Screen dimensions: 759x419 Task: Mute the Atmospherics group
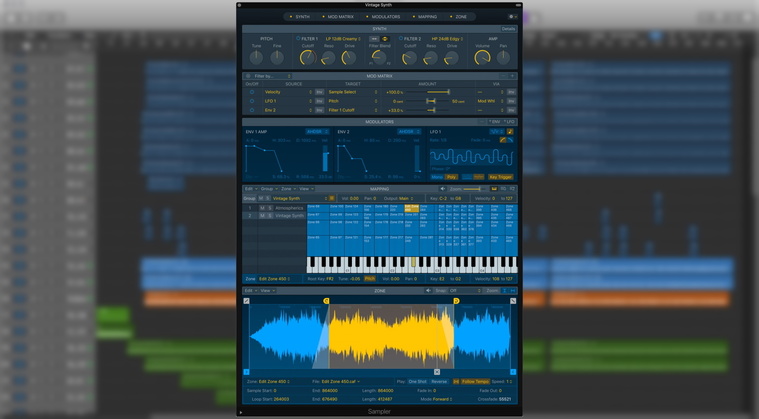pos(262,208)
